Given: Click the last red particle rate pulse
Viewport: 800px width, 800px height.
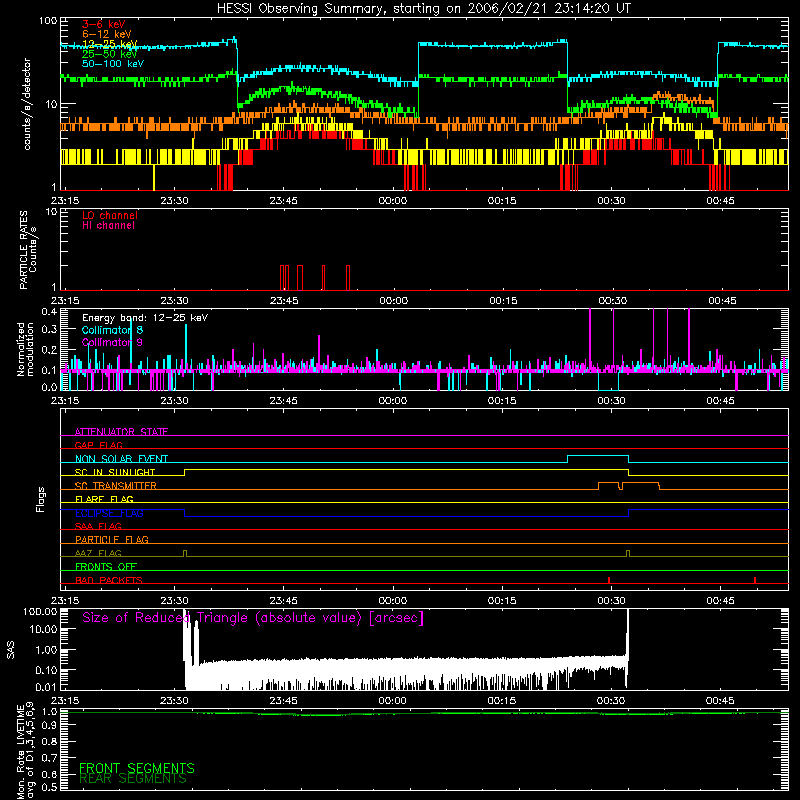Looking at the screenshot, I should click(348, 278).
